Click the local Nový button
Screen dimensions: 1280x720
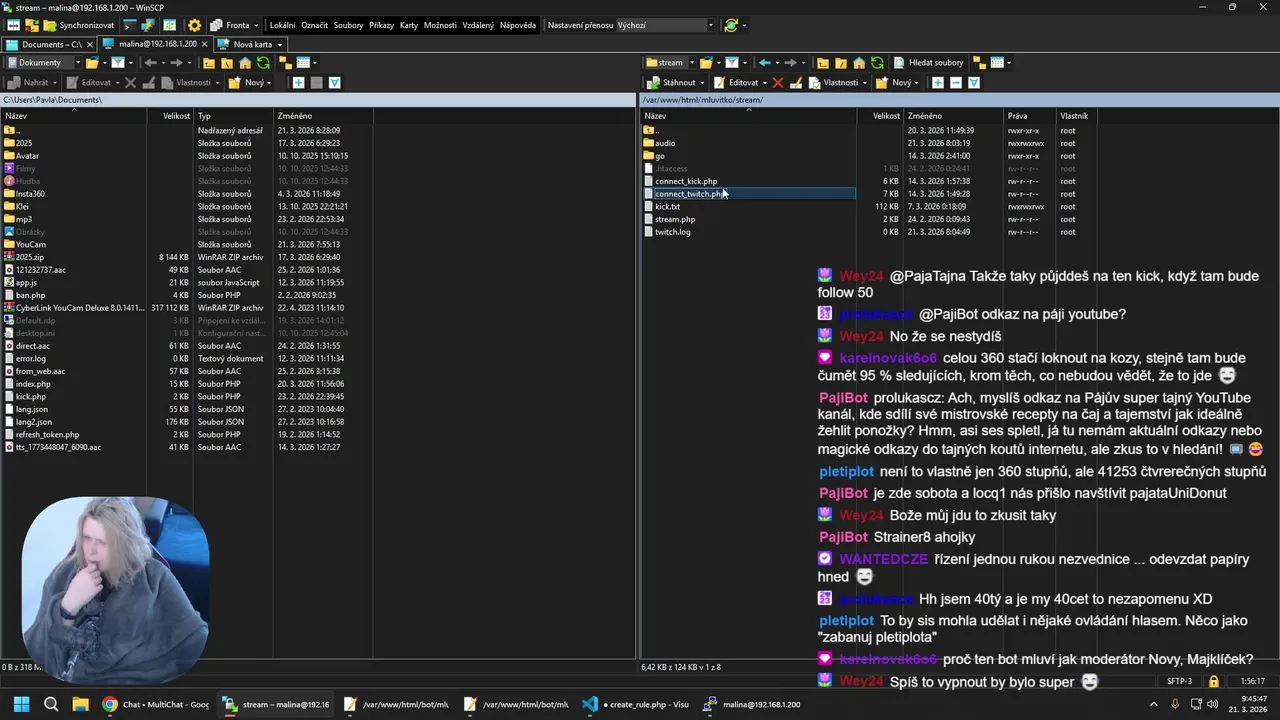click(249, 82)
